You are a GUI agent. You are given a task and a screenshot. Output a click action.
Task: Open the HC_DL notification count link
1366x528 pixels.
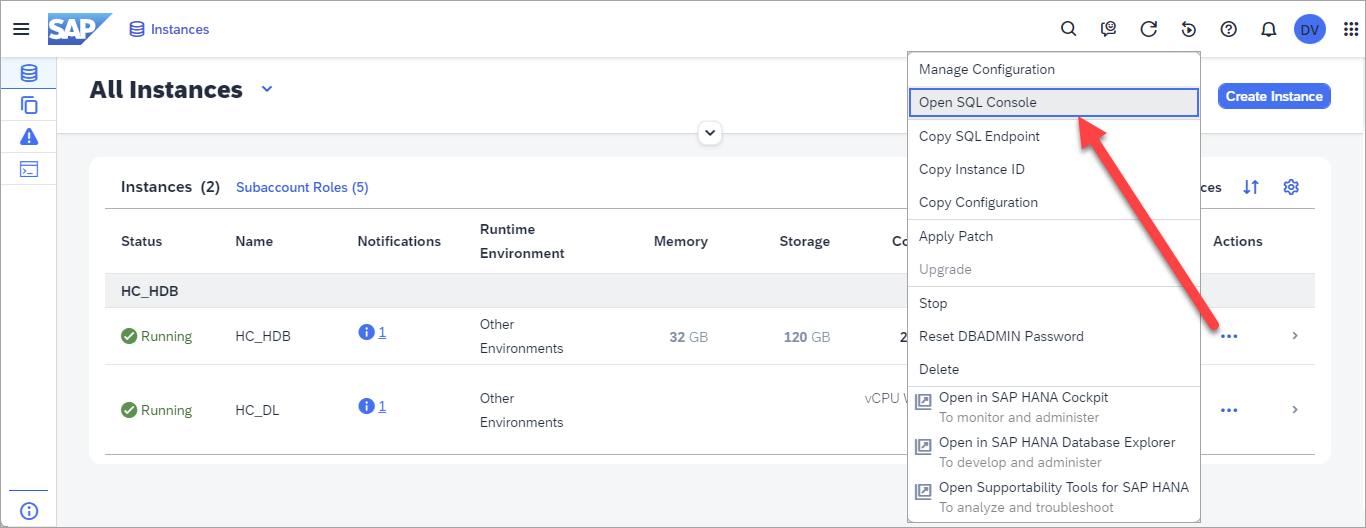[x=382, y=406]
